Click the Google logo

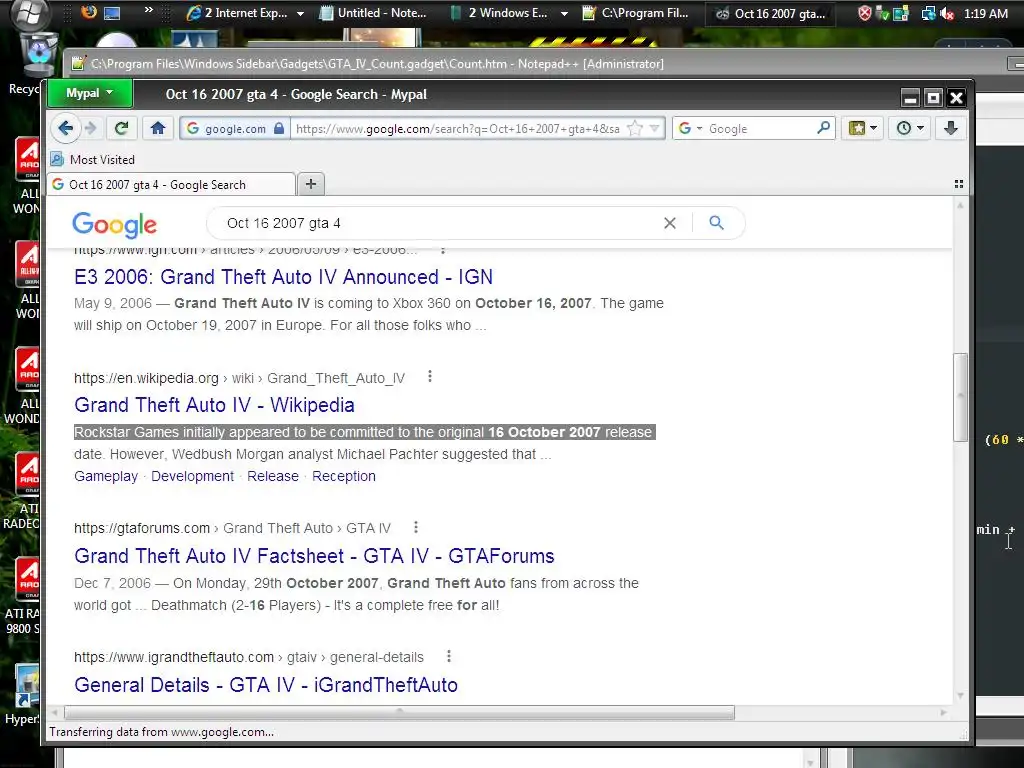[x=114, y=225]
